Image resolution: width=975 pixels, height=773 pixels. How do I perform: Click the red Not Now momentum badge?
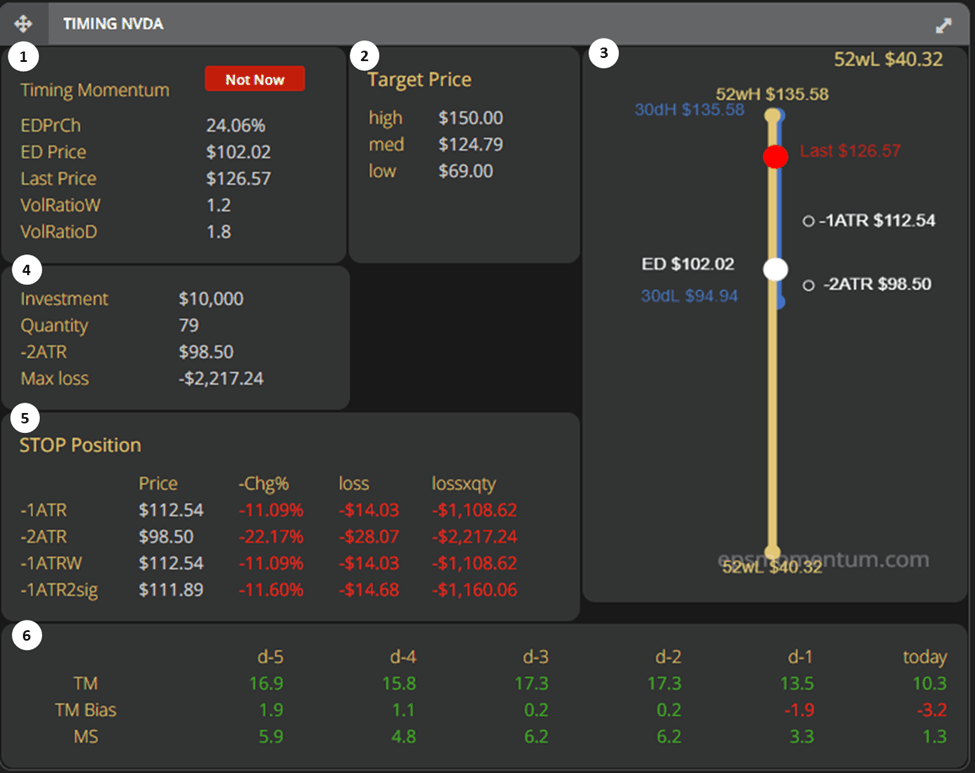click(x=255, y=79)
